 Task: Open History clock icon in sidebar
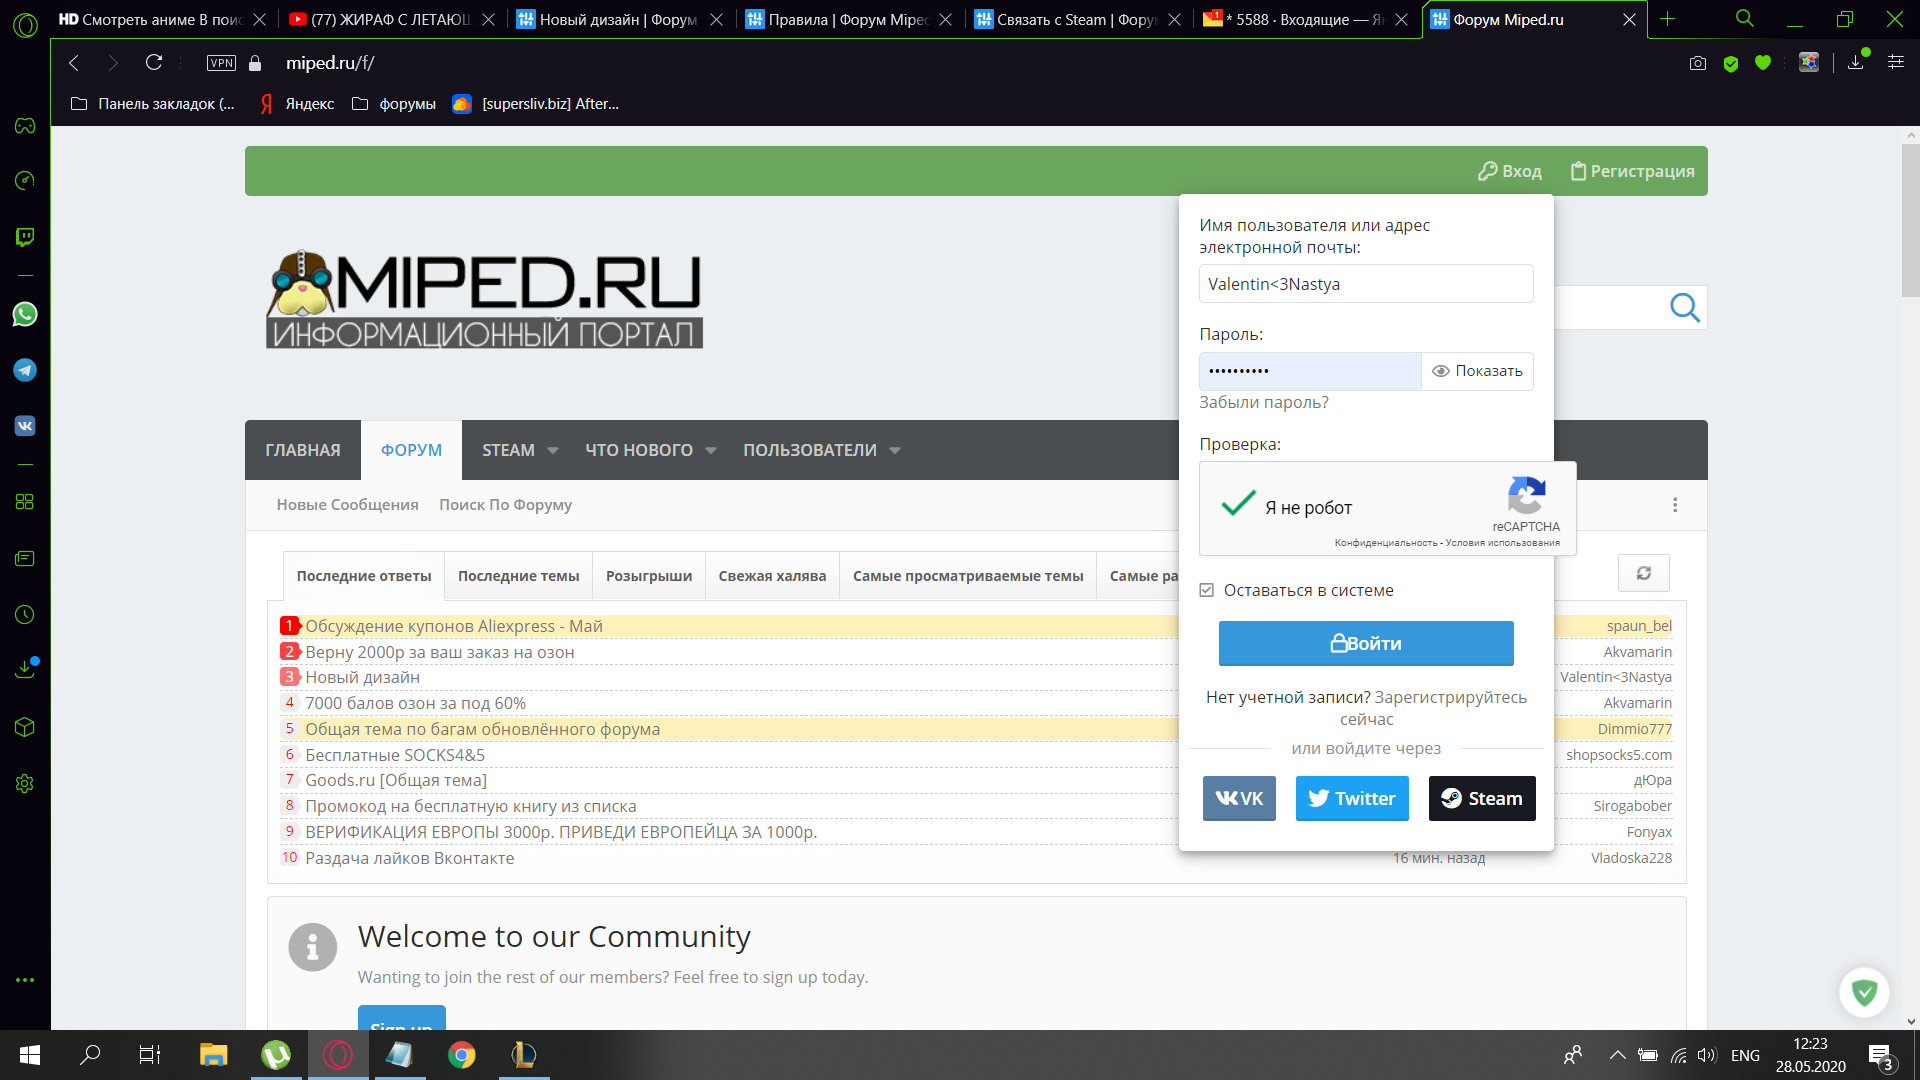click(x=25, y=615)
